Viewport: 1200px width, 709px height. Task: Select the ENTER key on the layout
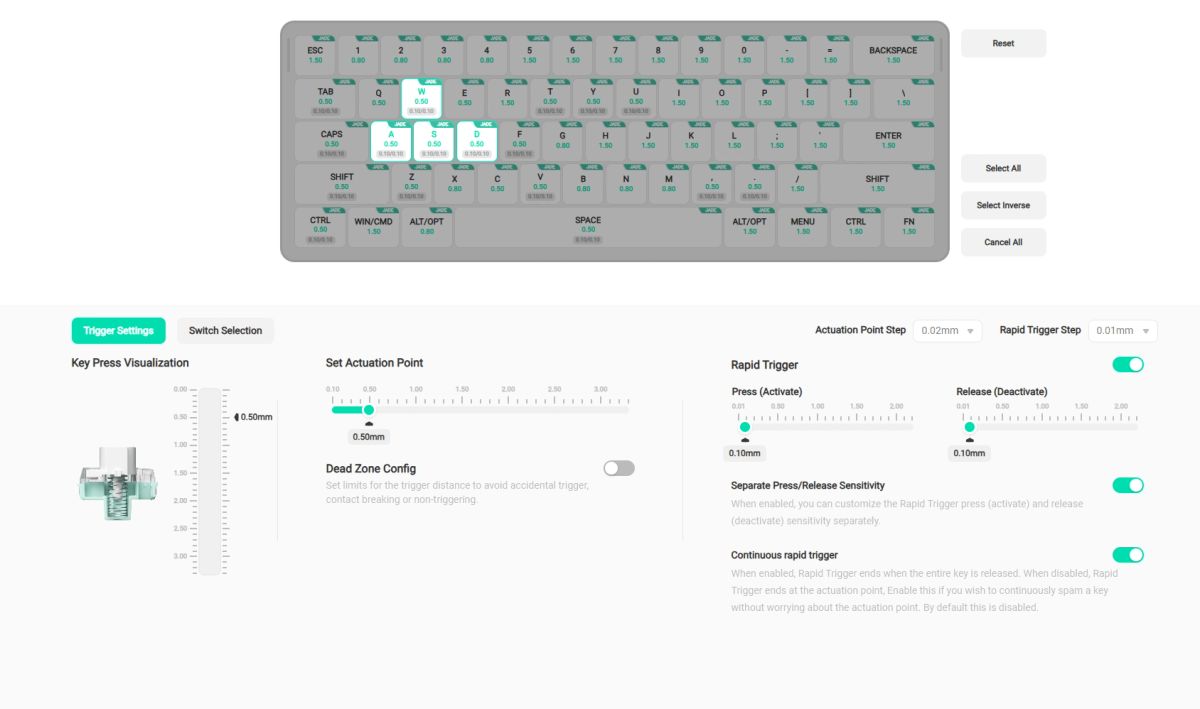click(888, 141)
